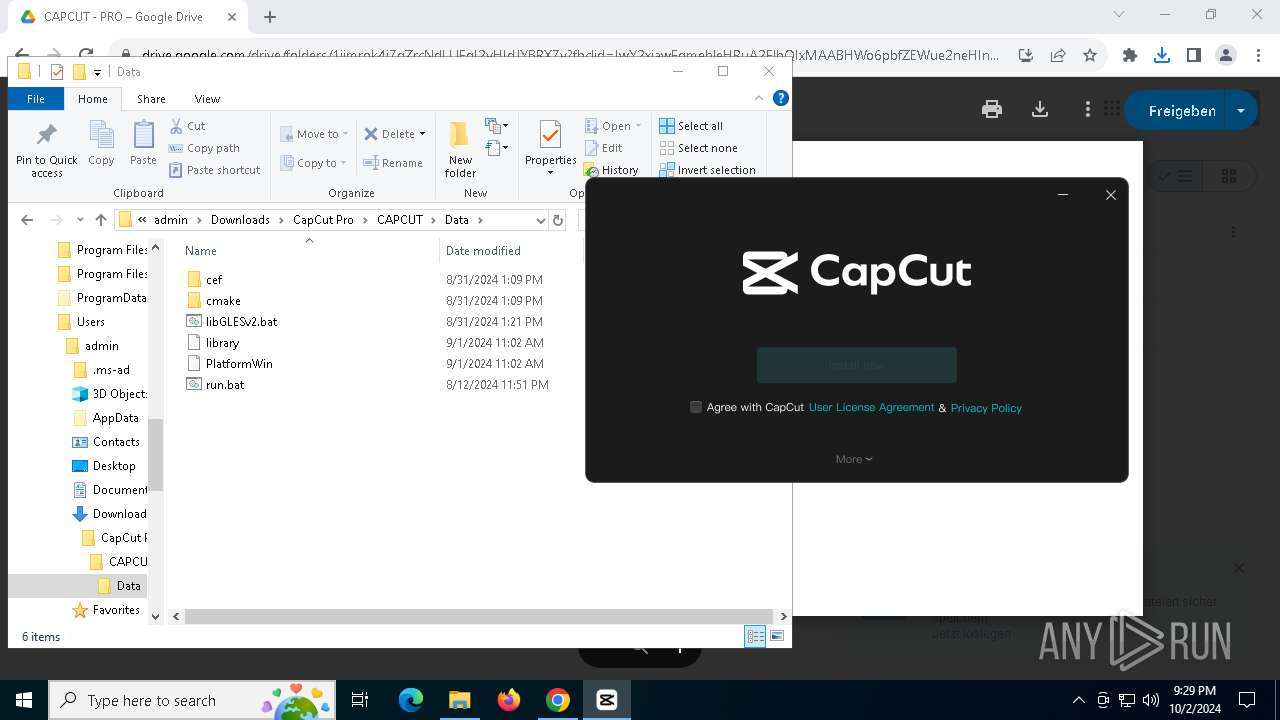Click Explorer up-folder arrow
The width and height of the screenshot is (1280, 720).
click(x=100, y=220)
